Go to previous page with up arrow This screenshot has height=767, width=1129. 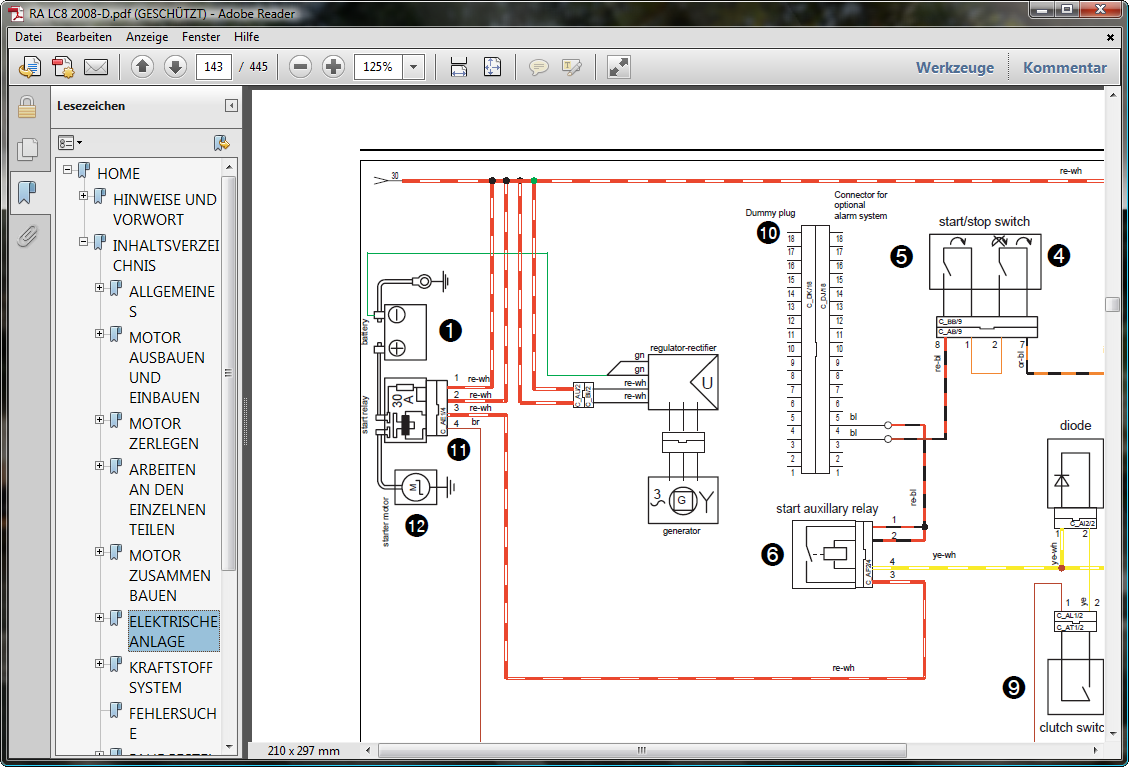tap(142, 67)
